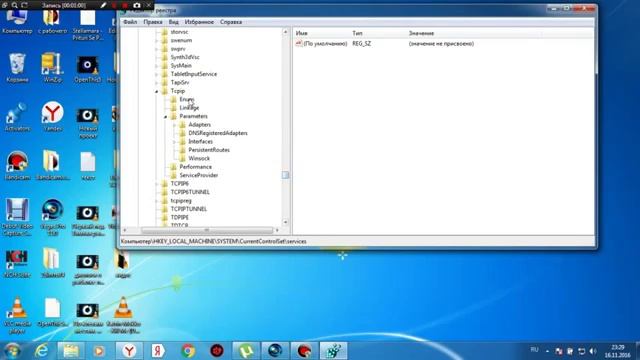Image resolution: width=640 pixels, height=360 pixels.
Task: Click the camera snapshot icon in recording toolbar
Action: [x=137, y=5]
